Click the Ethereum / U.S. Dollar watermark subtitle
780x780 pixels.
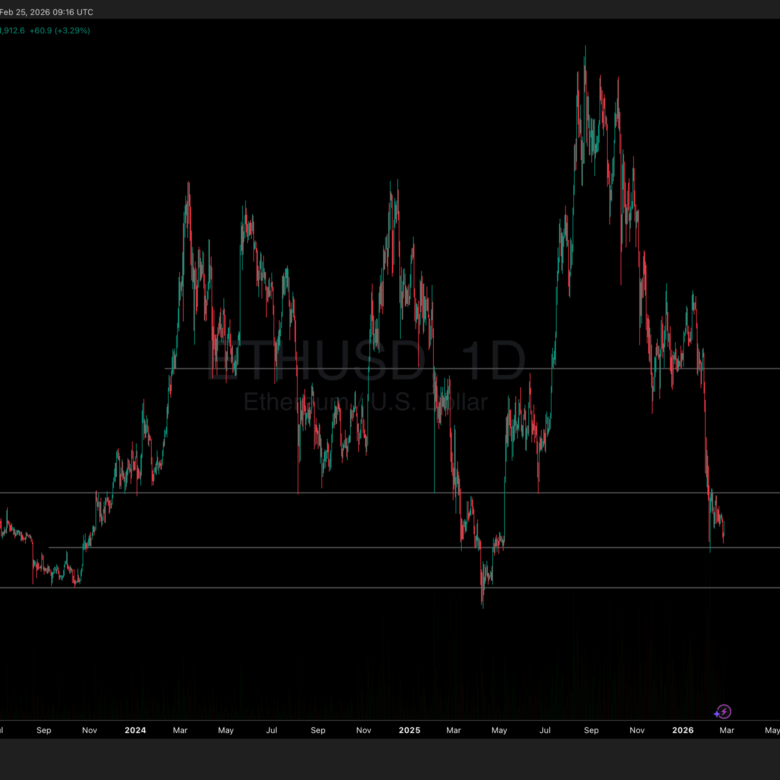366,402
